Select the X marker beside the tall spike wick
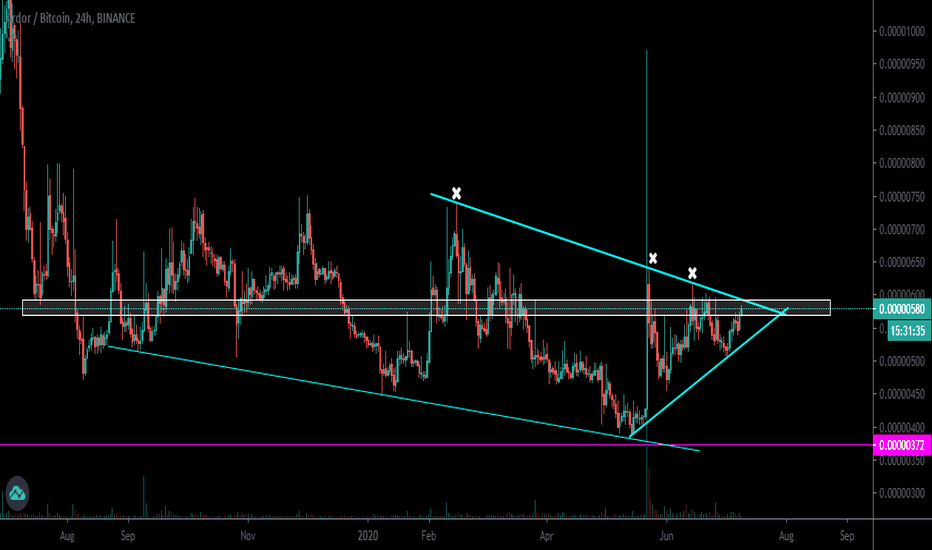 [x=653, y=258]
